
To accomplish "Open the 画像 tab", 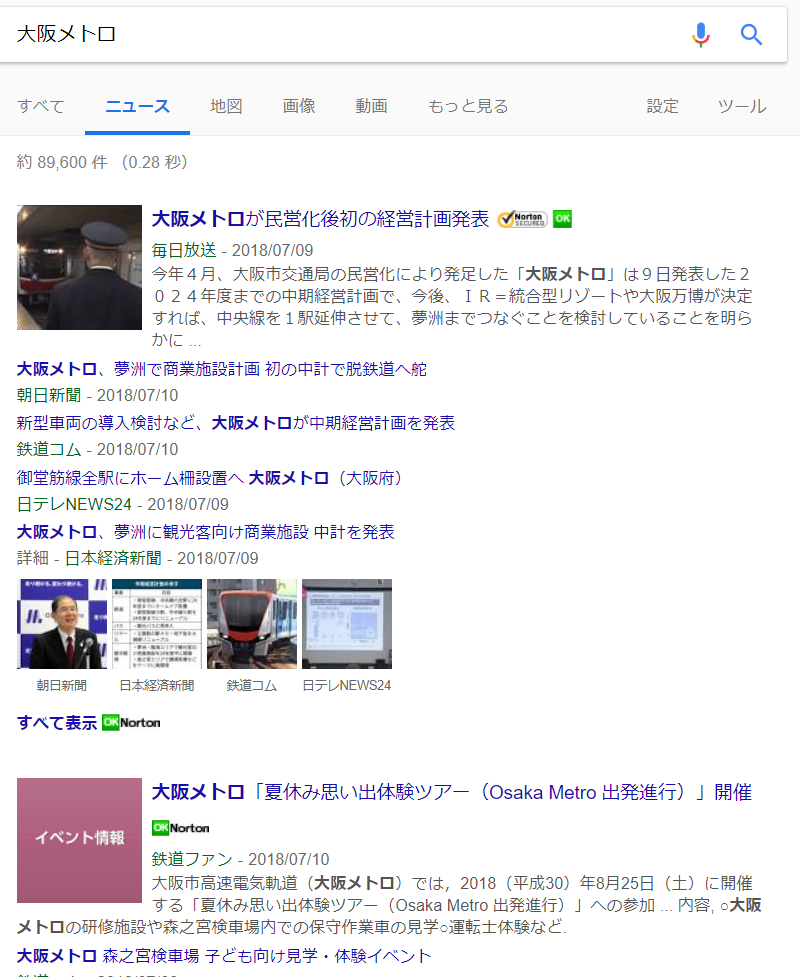I will pyautogui.click(x=299, y=107).
